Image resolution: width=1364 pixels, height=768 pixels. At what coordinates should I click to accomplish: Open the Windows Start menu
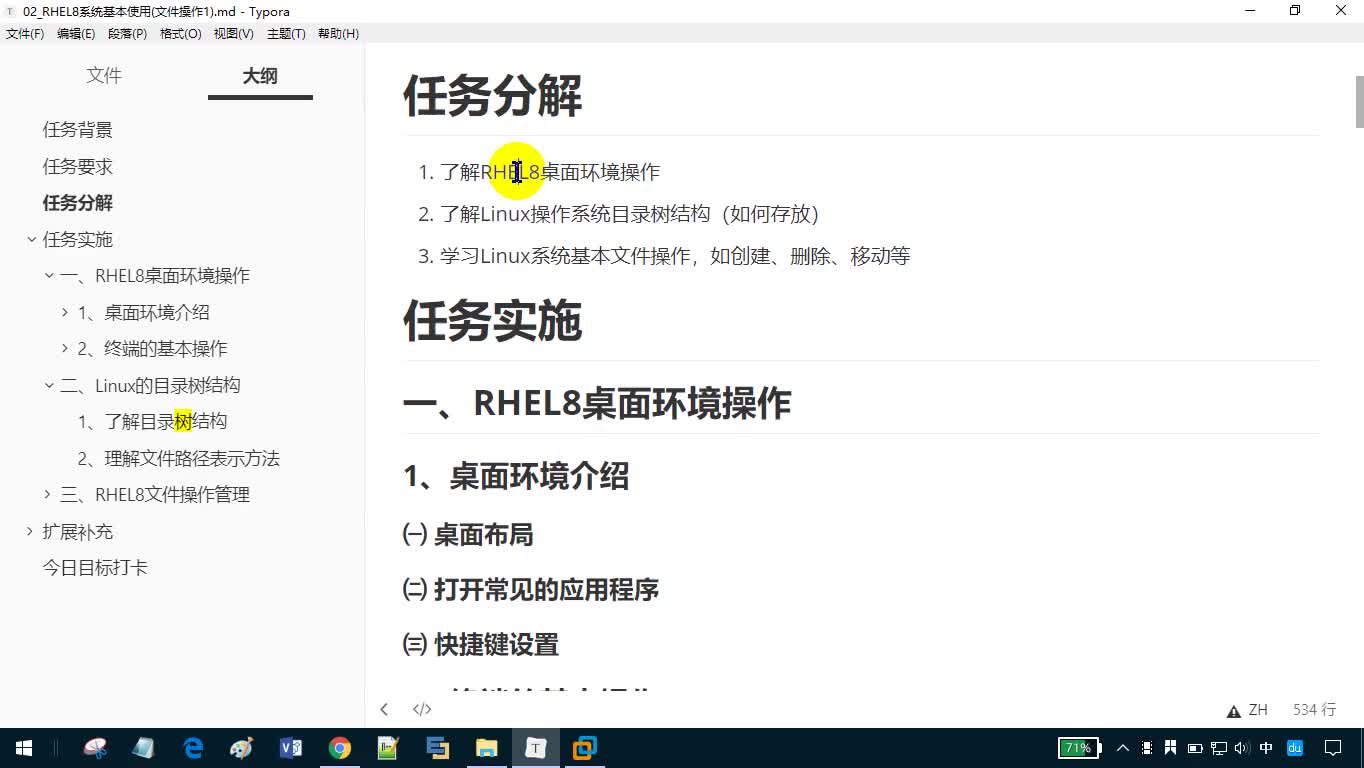[x=24, y=748]
